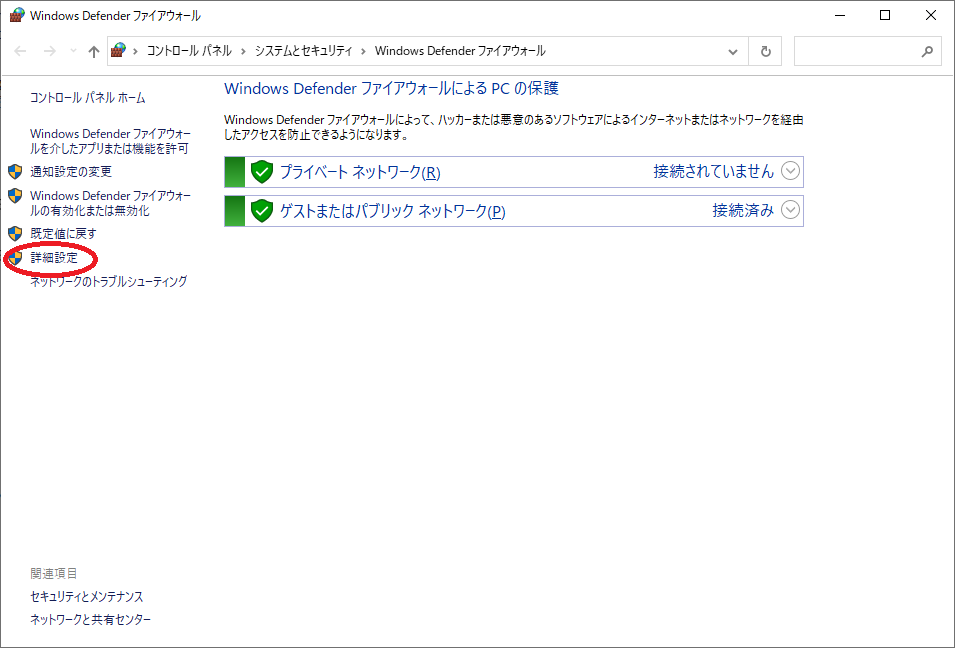Open the address bar history dropdown arrow
Screen dimensions: 955x648
pyautogui.click(x=733, y=50)
